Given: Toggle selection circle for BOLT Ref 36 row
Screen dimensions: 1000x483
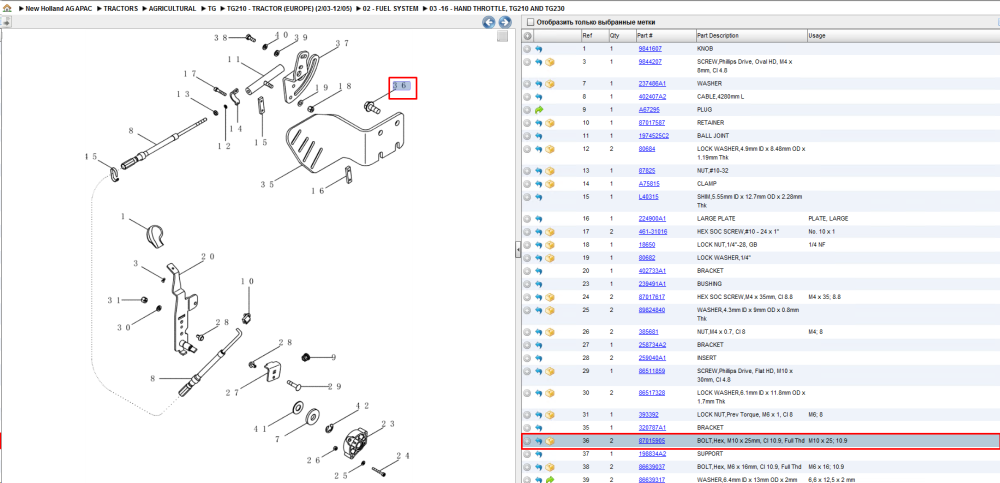Looking at the screenshot, I should click(527, 441).
